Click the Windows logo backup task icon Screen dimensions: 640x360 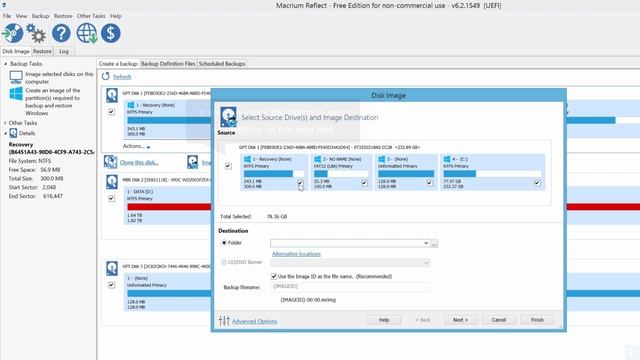16,94
